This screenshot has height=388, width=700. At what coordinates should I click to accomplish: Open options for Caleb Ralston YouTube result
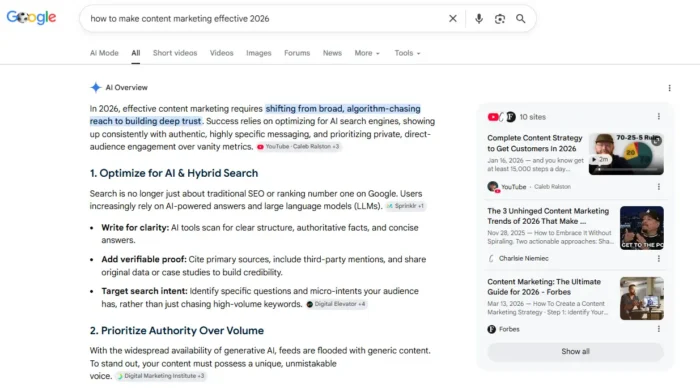point(658,187)
